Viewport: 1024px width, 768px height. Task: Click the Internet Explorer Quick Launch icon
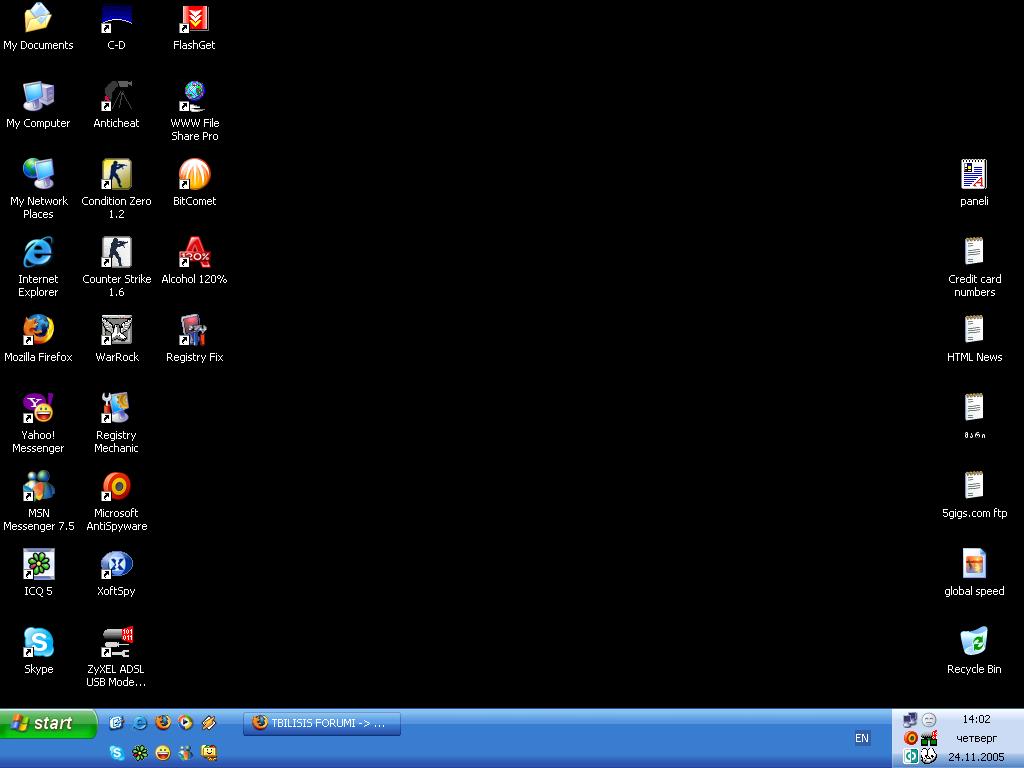click(140, 722)
